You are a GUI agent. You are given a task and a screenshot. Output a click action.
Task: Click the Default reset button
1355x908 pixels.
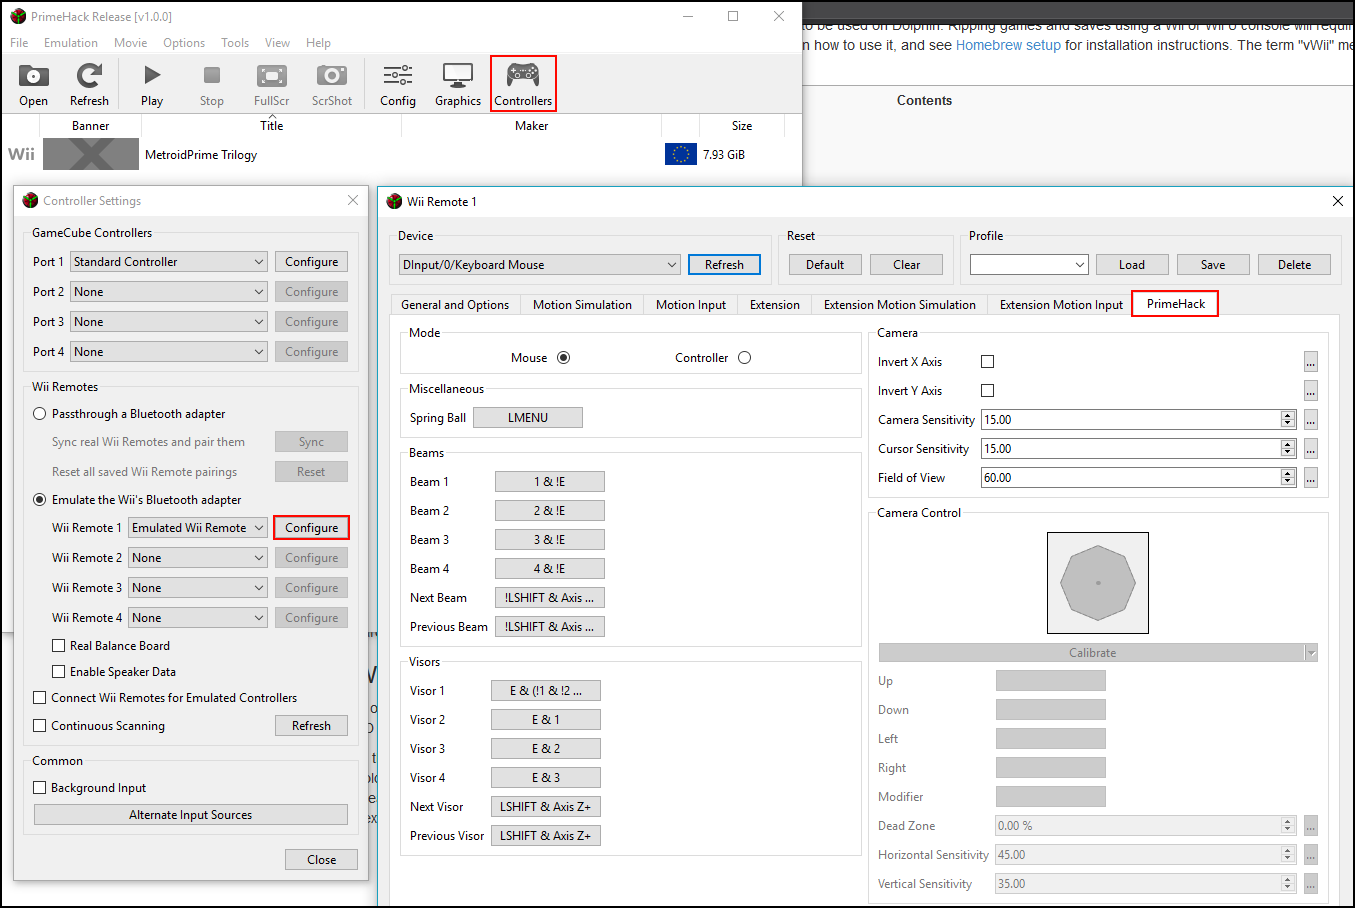pos(825,265)
